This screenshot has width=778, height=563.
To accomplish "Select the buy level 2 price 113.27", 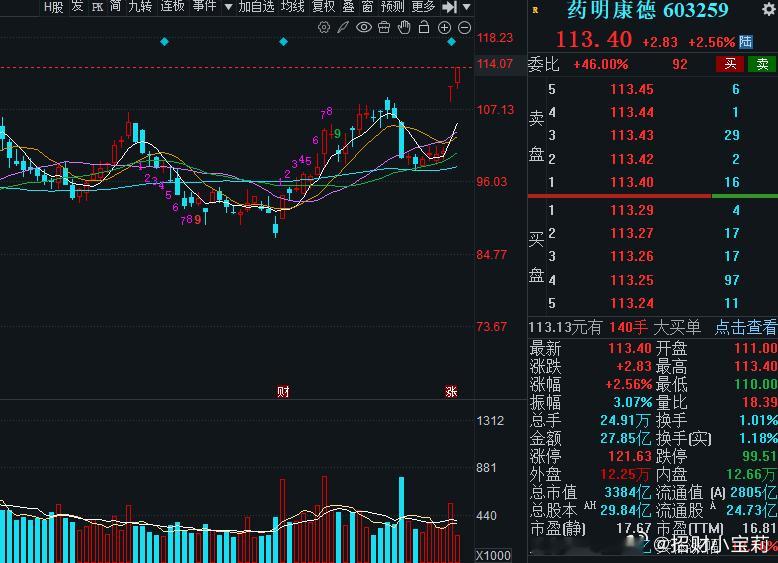I will coord(632,233).
